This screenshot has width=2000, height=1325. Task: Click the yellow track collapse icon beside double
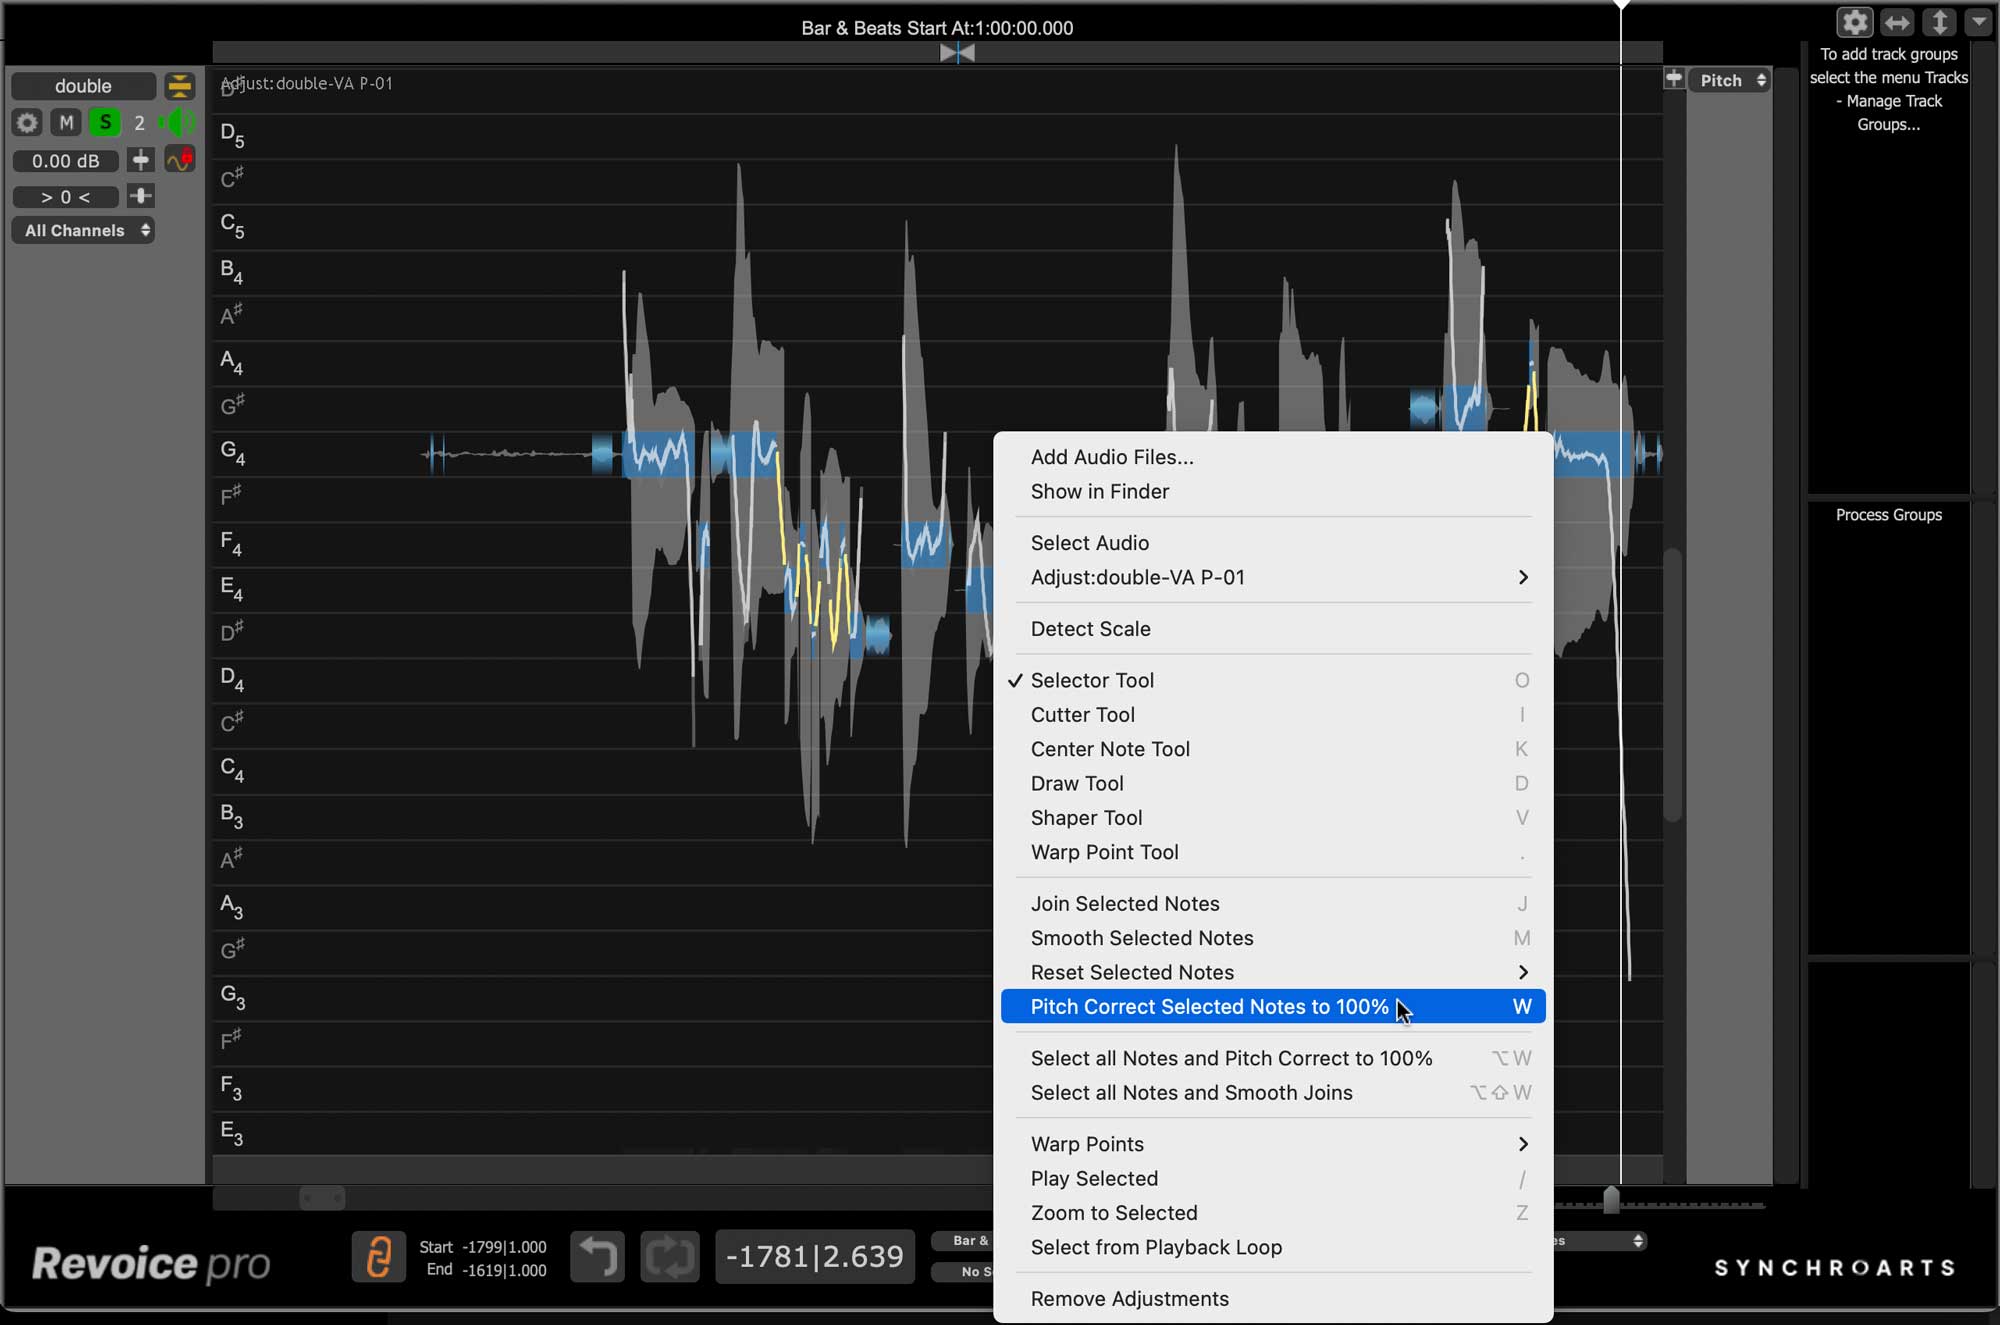[180, 86]
